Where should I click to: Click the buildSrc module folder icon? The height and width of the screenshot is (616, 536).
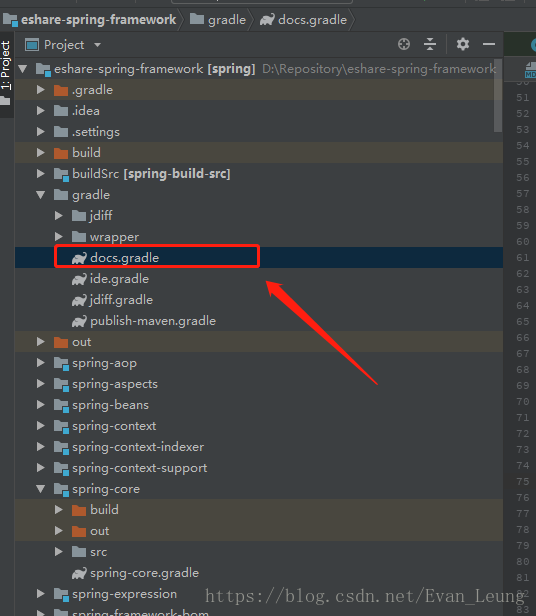pos(61,174)
